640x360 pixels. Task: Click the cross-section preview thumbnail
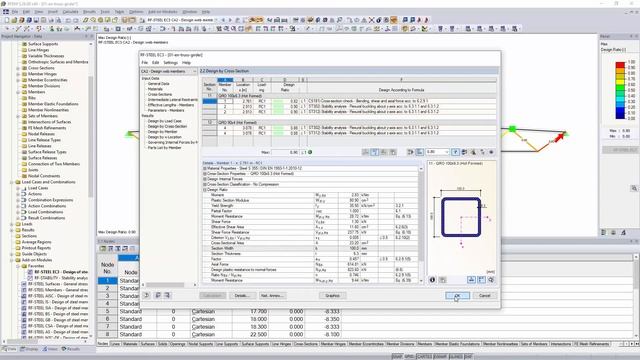(x=461, y=218)
